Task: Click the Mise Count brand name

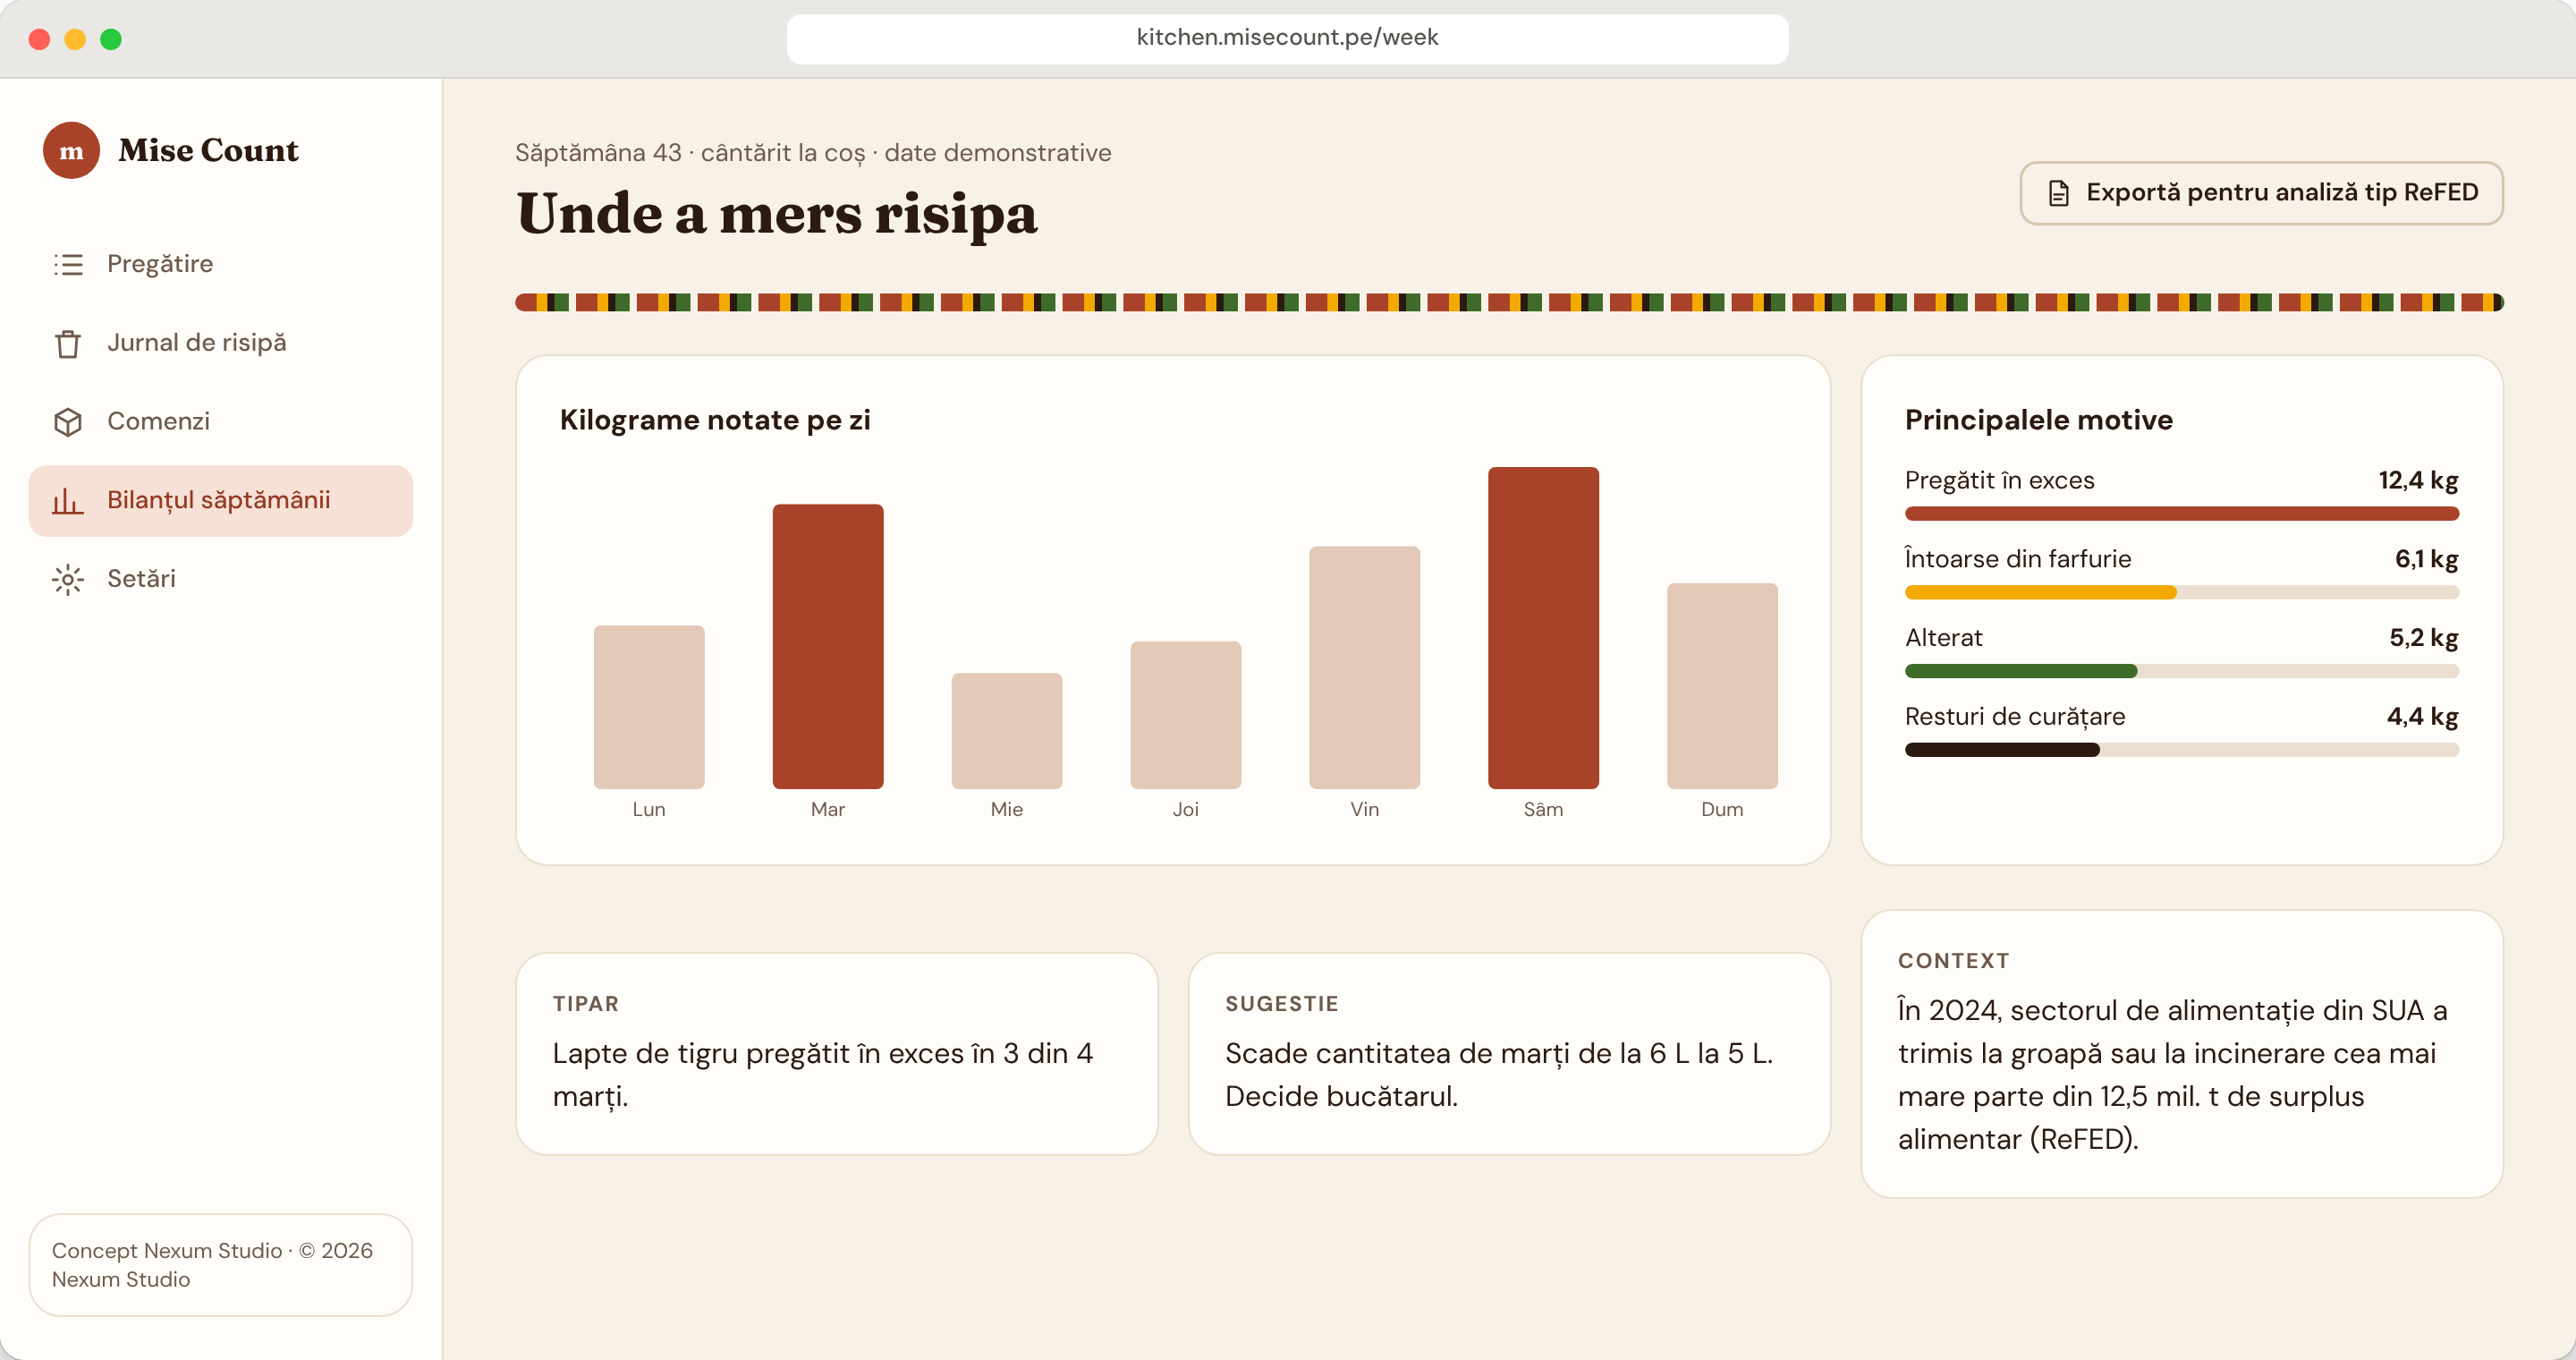Action: click(x=208, y=150)
